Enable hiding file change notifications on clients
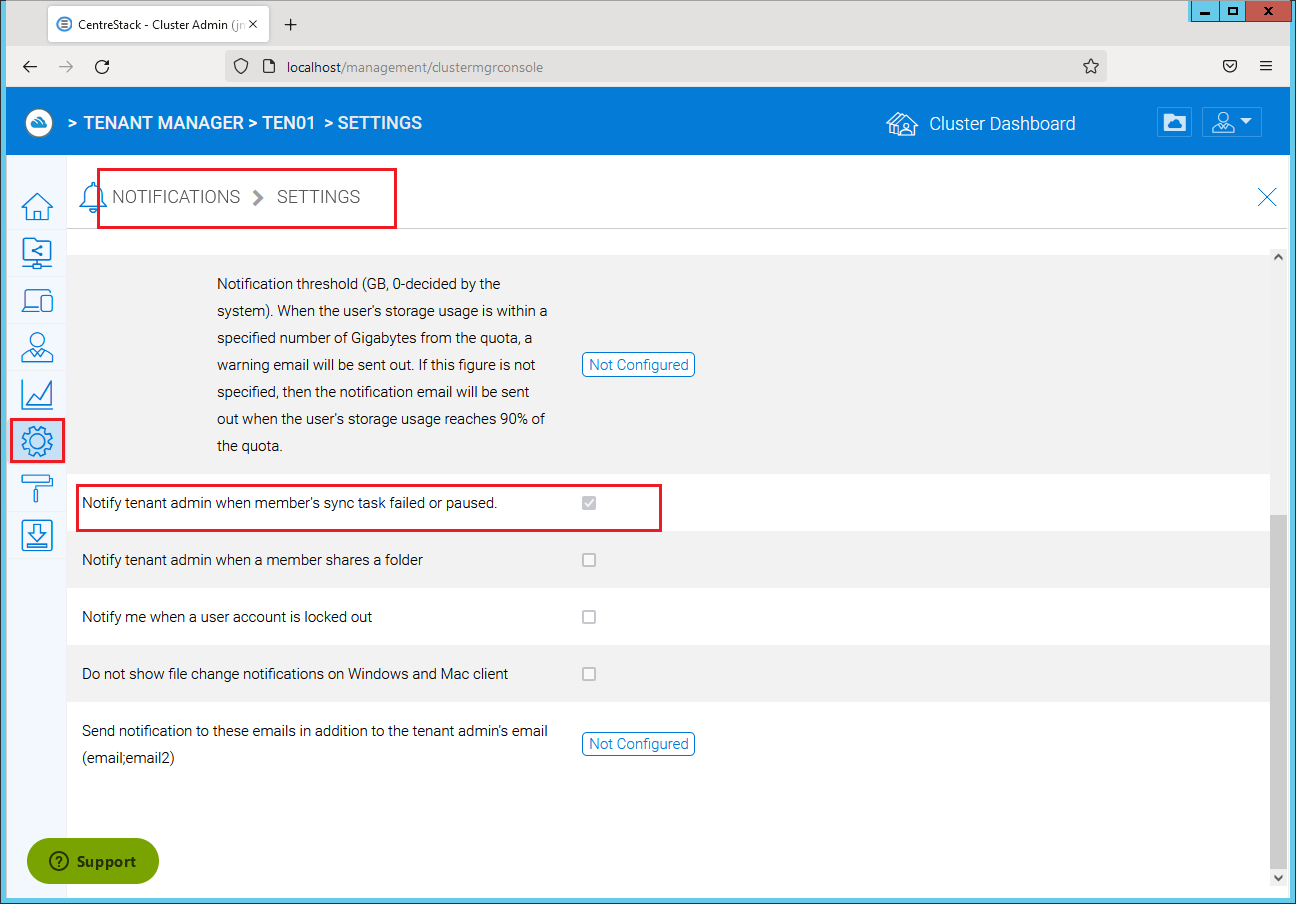Viewport: 1296px width, 904px height. [x=589, y=674]
